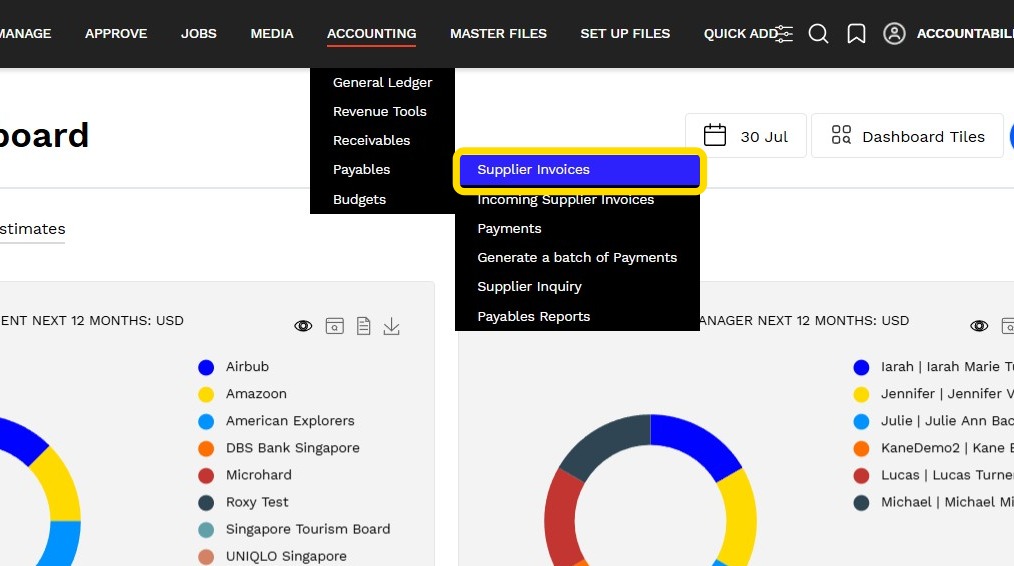This screenshot has height=566, width=1014.
Task: Click the Dashboard Tiles button
Action: (x=907, y=135)
